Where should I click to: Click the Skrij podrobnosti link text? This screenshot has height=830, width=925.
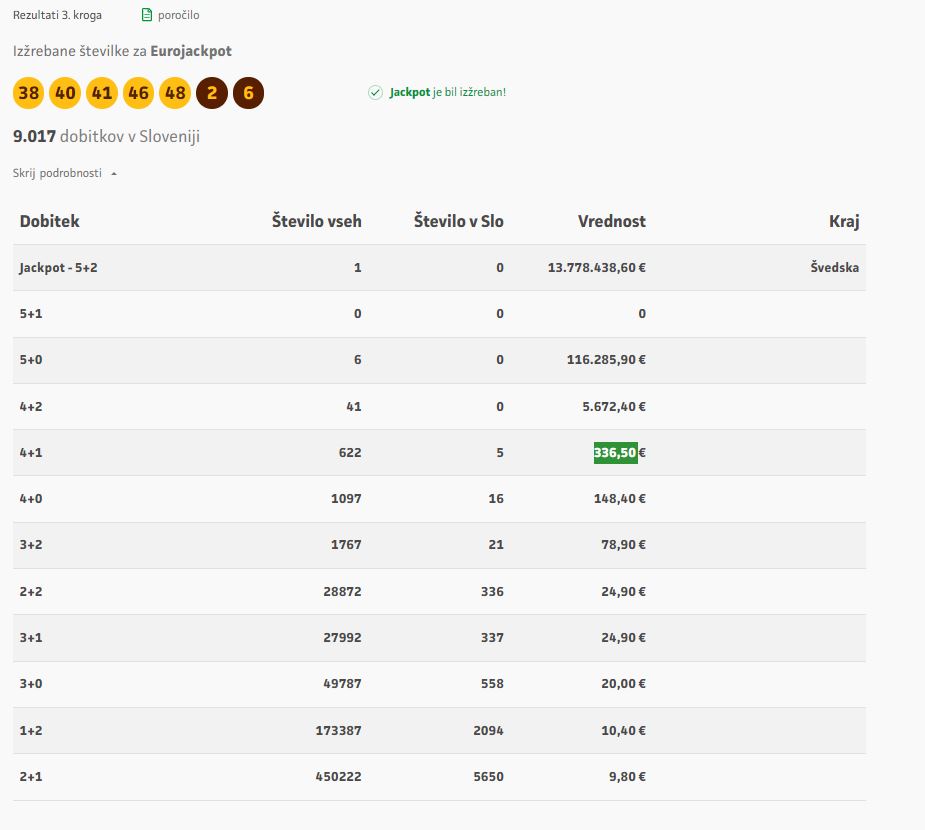coord(57,173)
